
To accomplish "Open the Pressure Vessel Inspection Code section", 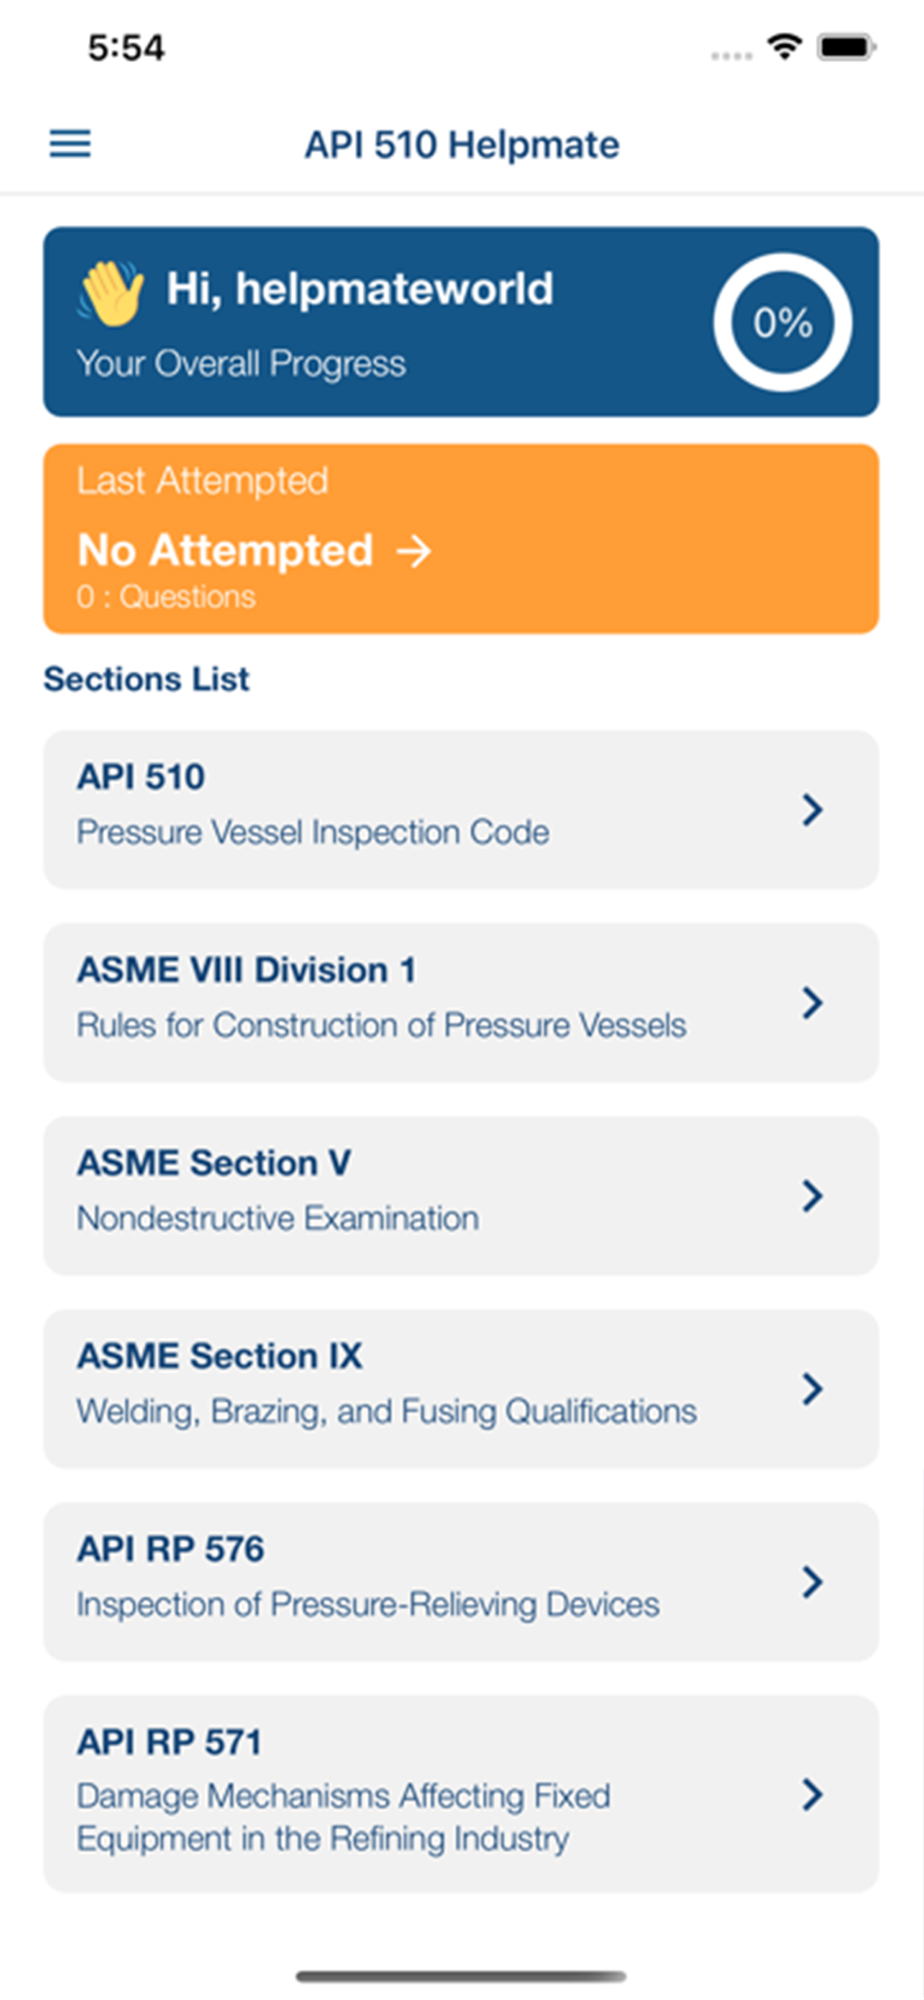I will pyautogui.click(x=313, y=832).
